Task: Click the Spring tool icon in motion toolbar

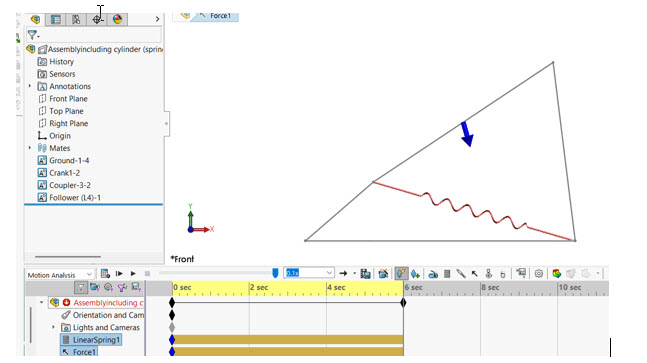Action: coord(447,273)
